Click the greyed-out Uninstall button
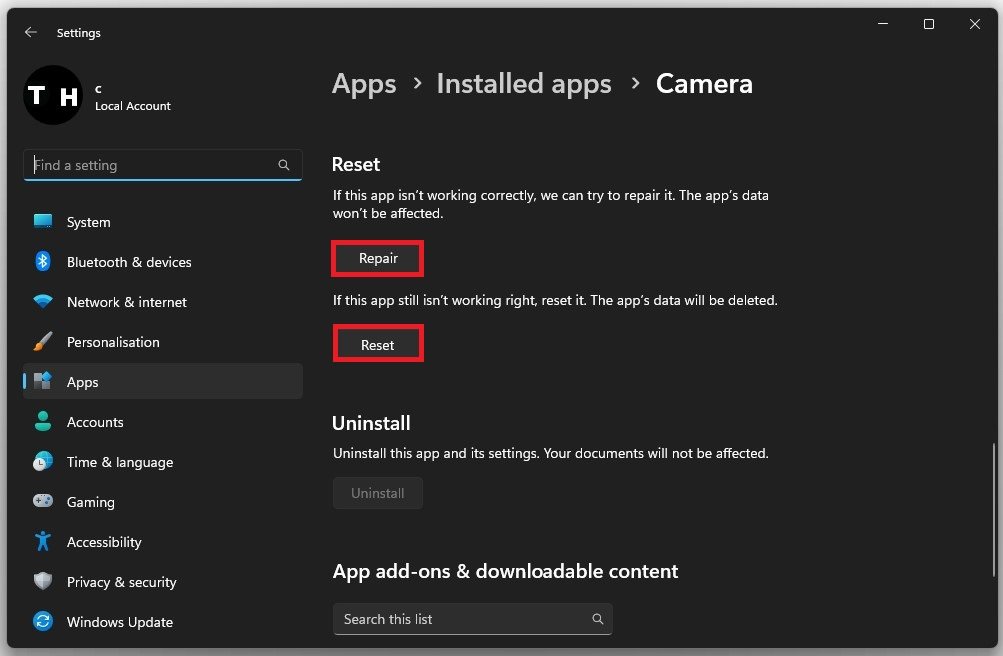Viewport: 1003px width, 656px height. (x=378, y=493)
